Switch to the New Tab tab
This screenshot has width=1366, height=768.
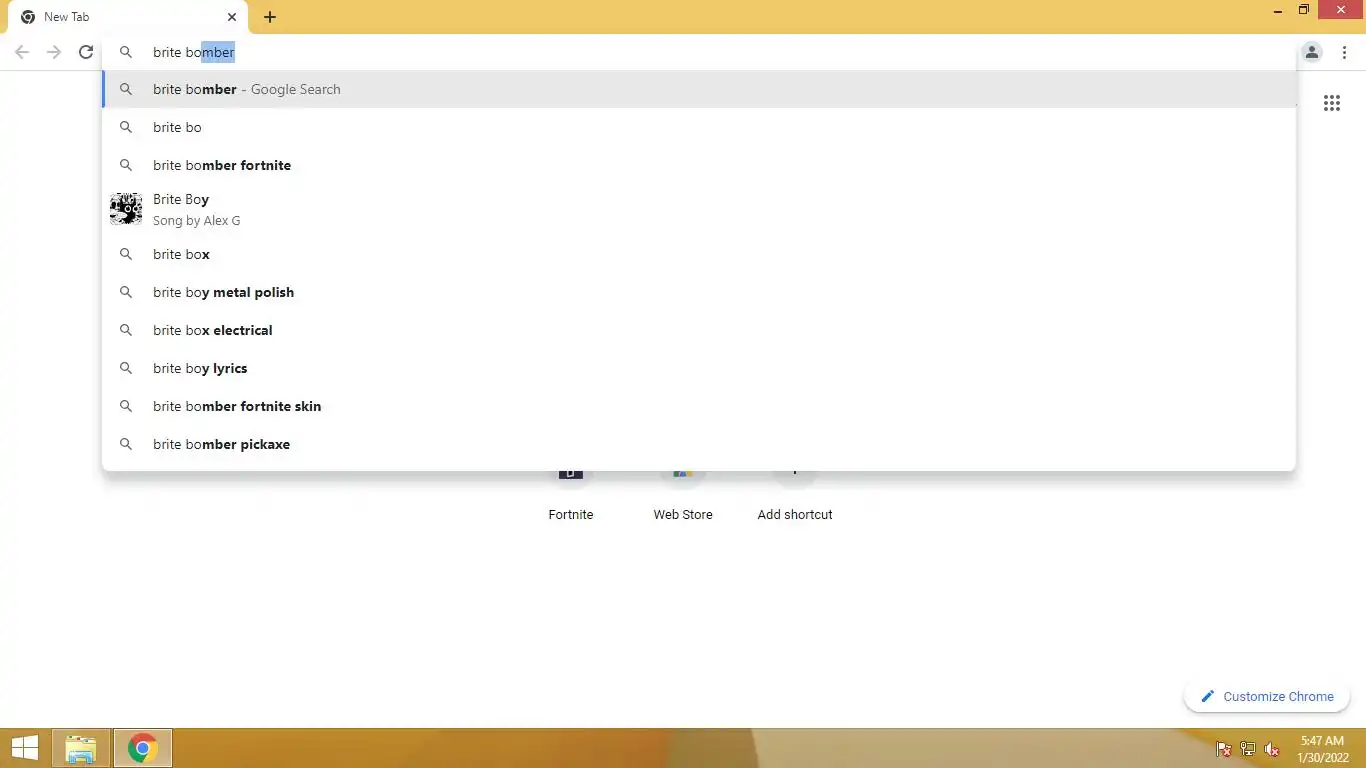click(128, 17)
